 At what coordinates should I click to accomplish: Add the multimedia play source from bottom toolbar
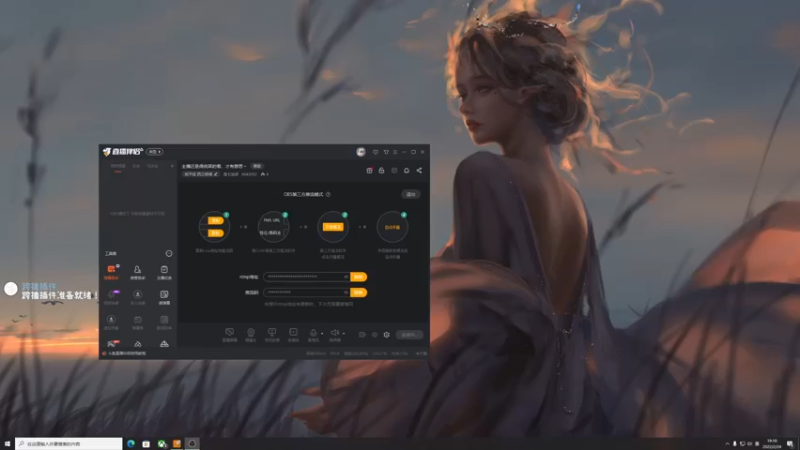(293, 335)
